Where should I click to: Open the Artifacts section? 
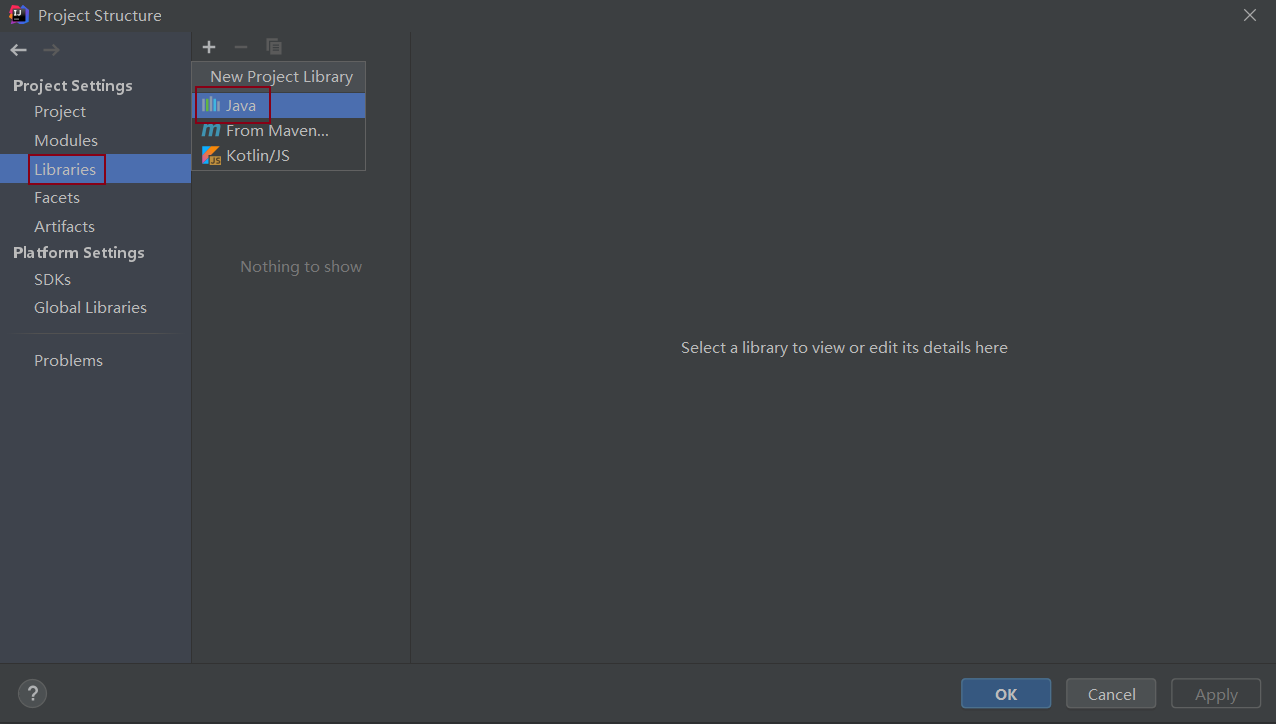64,226
